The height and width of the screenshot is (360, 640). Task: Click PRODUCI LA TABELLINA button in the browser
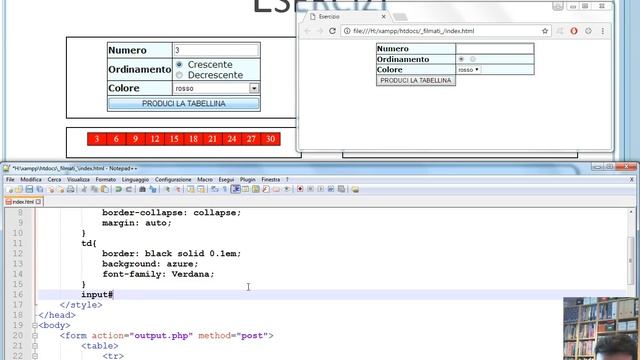click(416, 80)
